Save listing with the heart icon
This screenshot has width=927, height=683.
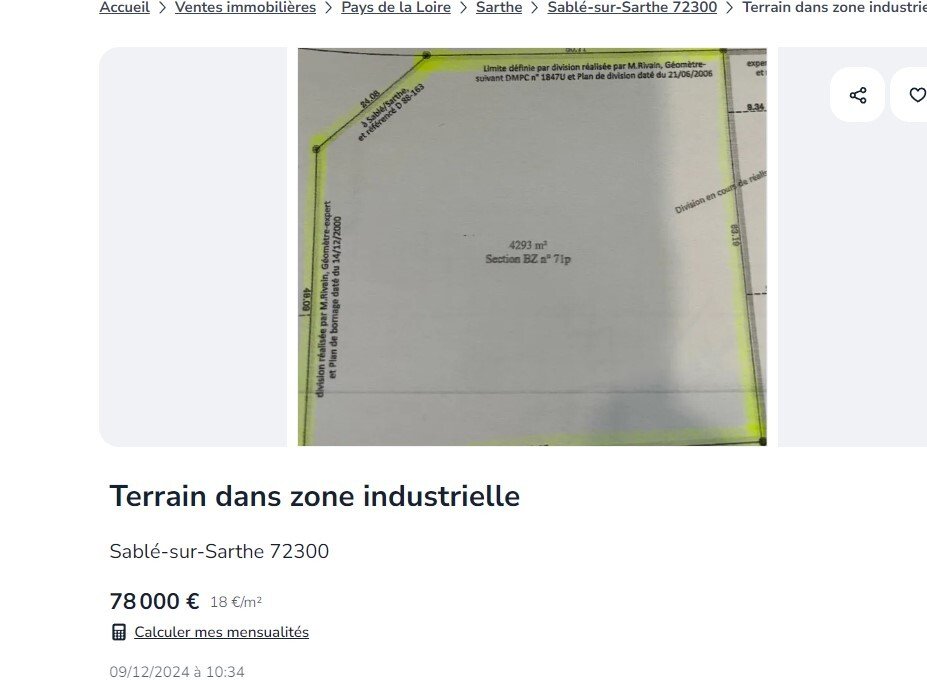pos(915,95)
